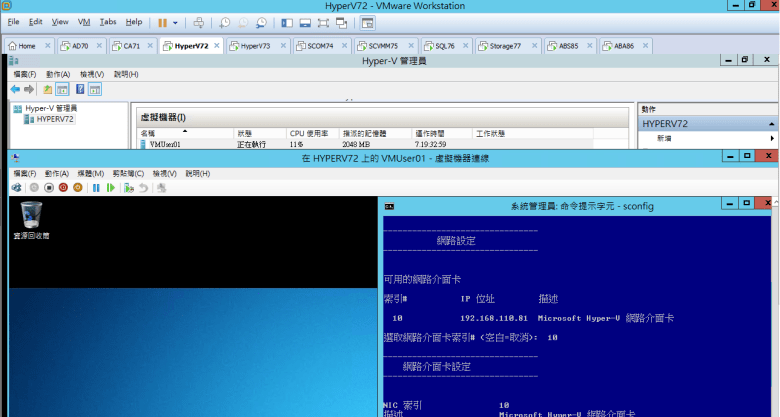This screenshot has width=780, height=417.
Task: Open the VM menu in VMware menu bar
Action: [84, 21]
